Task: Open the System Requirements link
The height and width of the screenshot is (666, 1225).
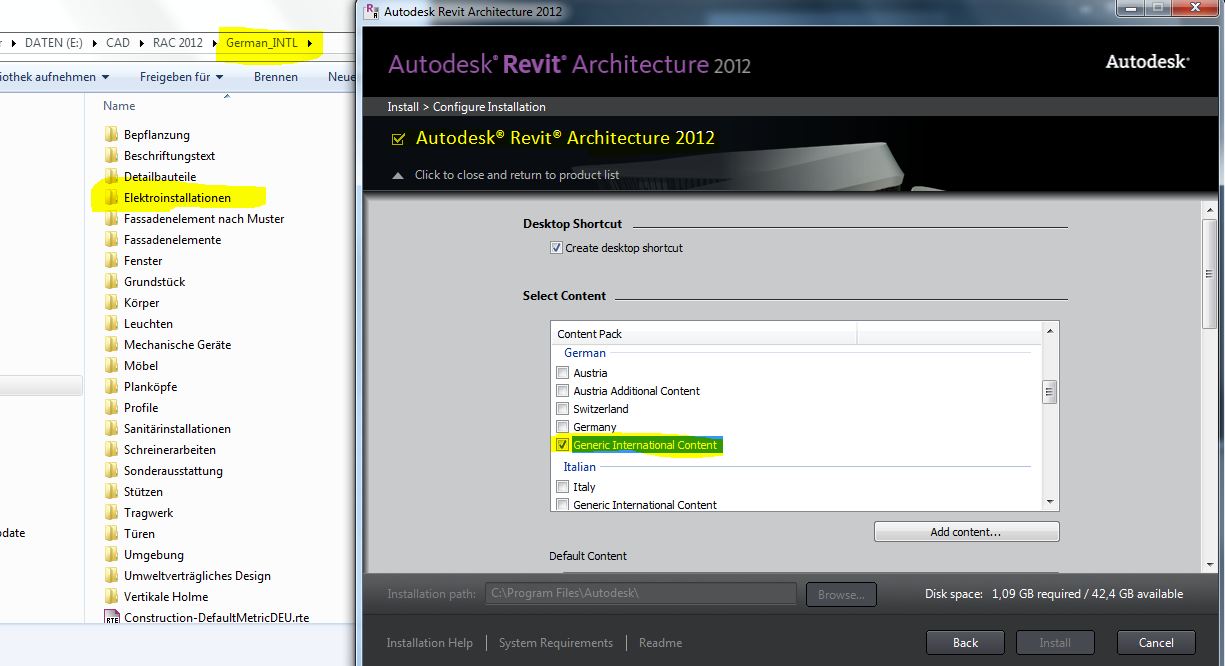Action: [556, 643]
